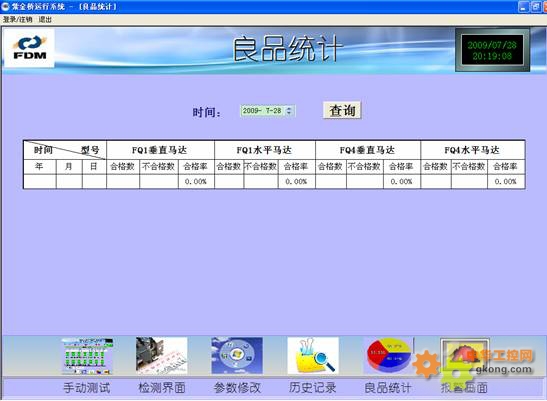
Task: Click the 查询 query button
Action: click(342, 110)
